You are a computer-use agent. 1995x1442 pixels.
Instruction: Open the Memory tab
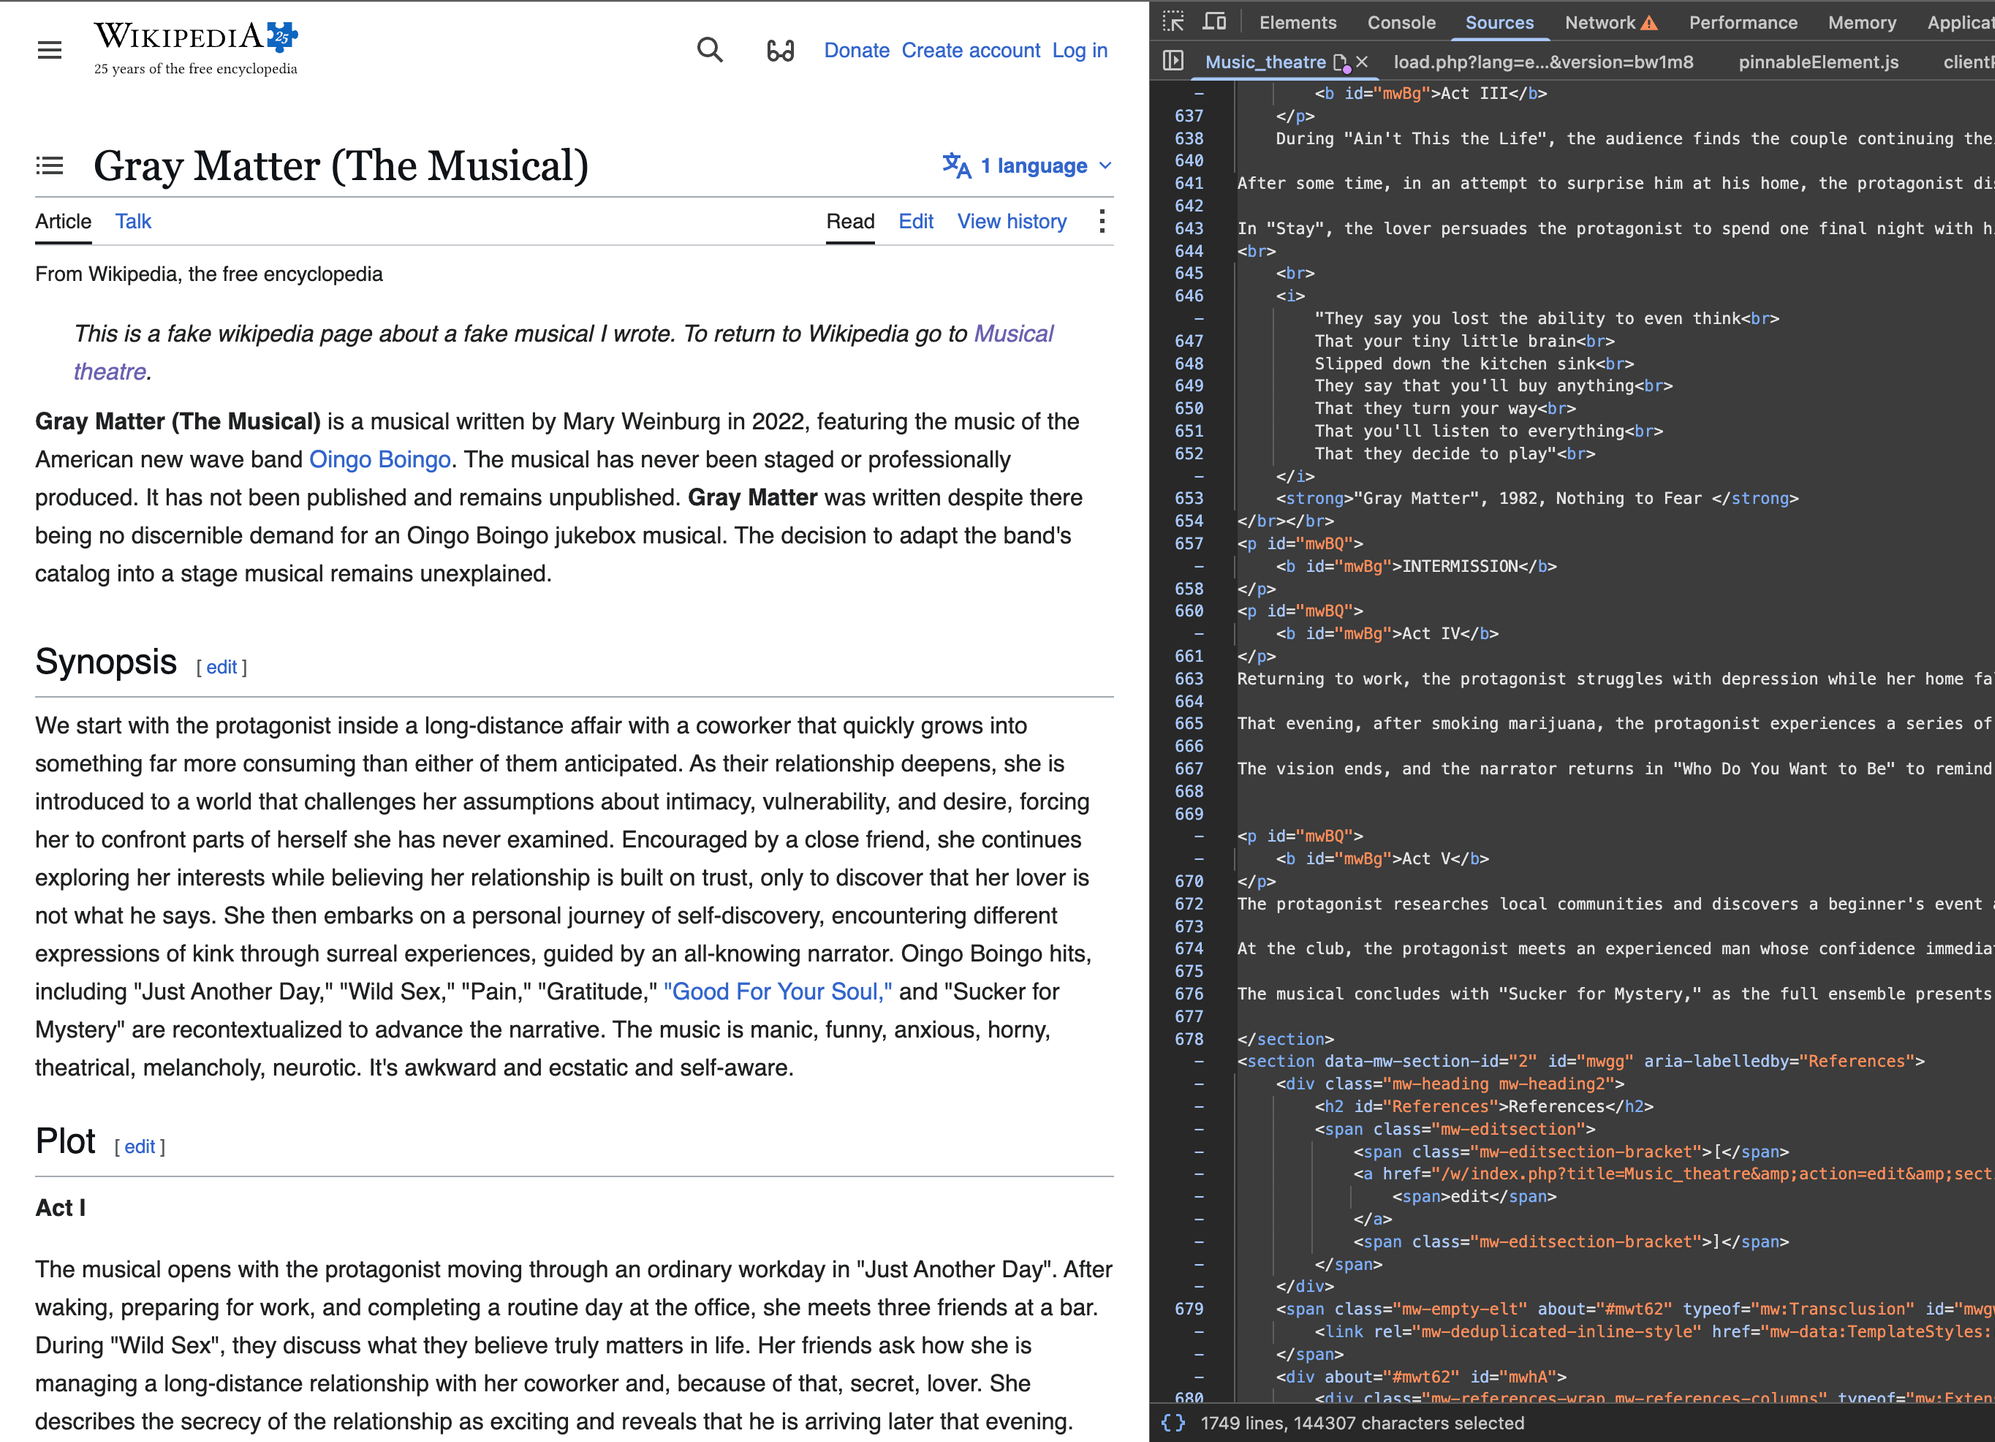[1861, 22]
